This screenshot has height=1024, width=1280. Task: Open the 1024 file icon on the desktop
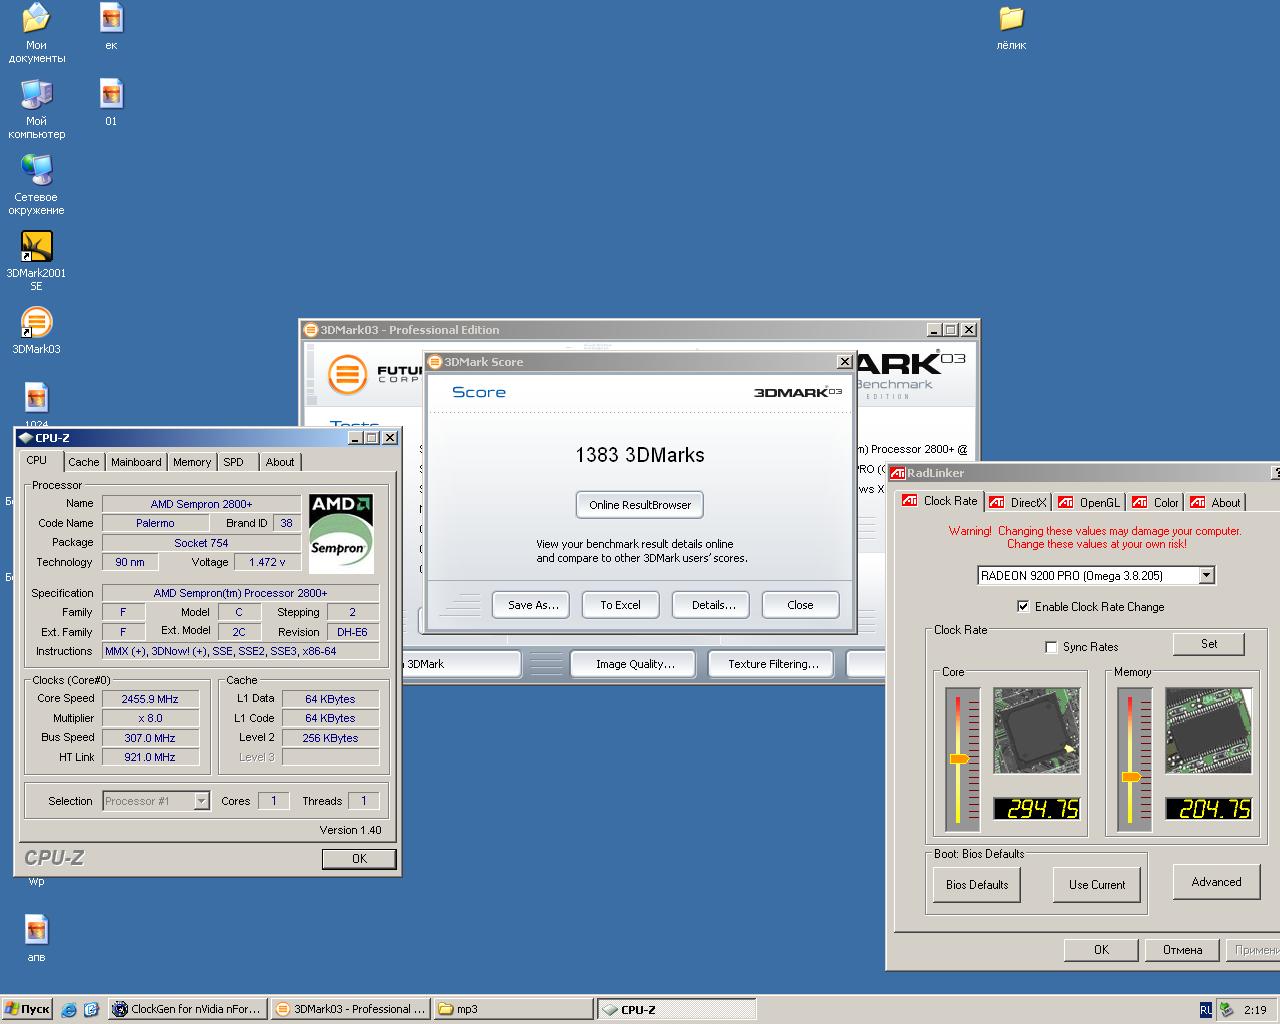[36, 404]
